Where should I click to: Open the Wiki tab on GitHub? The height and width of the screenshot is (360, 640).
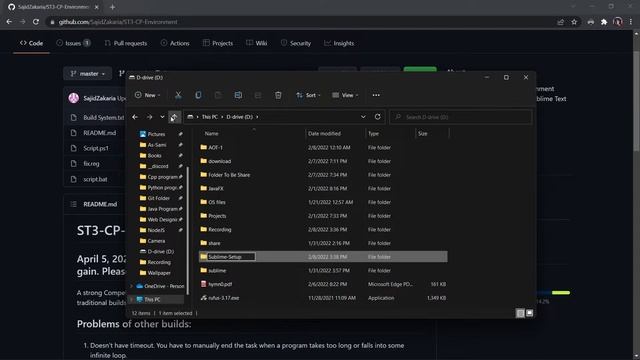click(257, 43)
